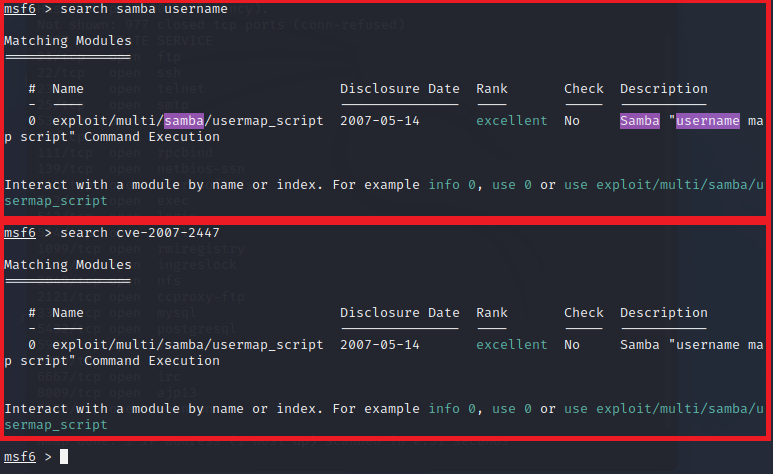This screenshot has width=773, height=474.
Task: Click 'sermap_script' wrapped text in second hint
Action: (x=56, y=425)
